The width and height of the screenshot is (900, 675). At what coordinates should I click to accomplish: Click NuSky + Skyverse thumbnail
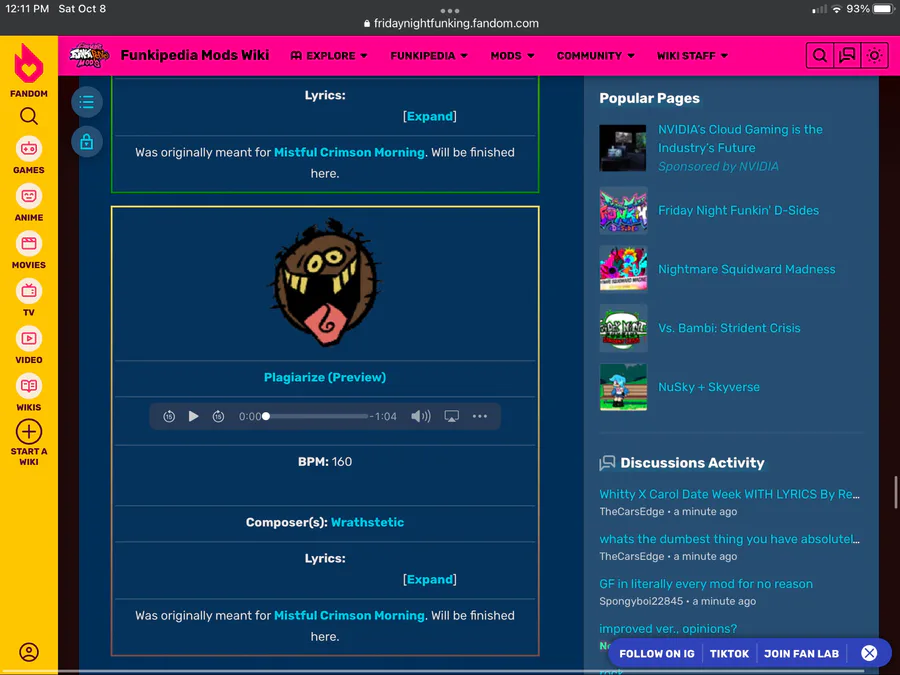click(x=623, y=387)
